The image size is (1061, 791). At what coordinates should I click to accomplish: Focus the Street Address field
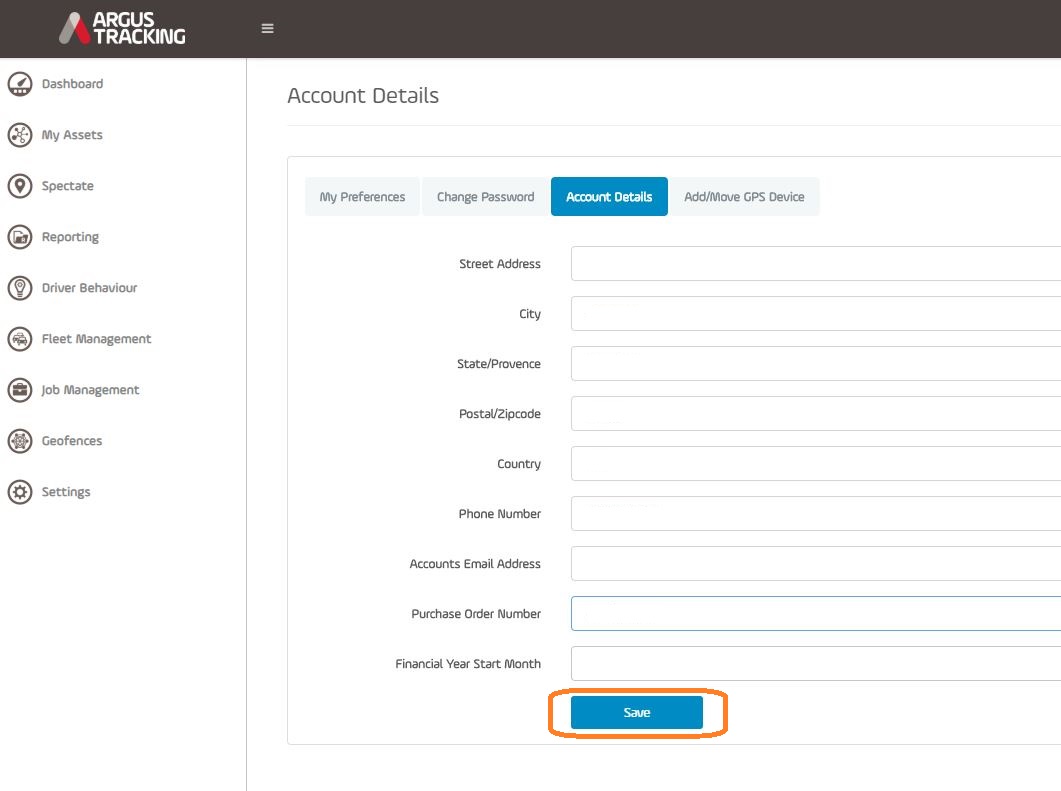tap(815, 263)
